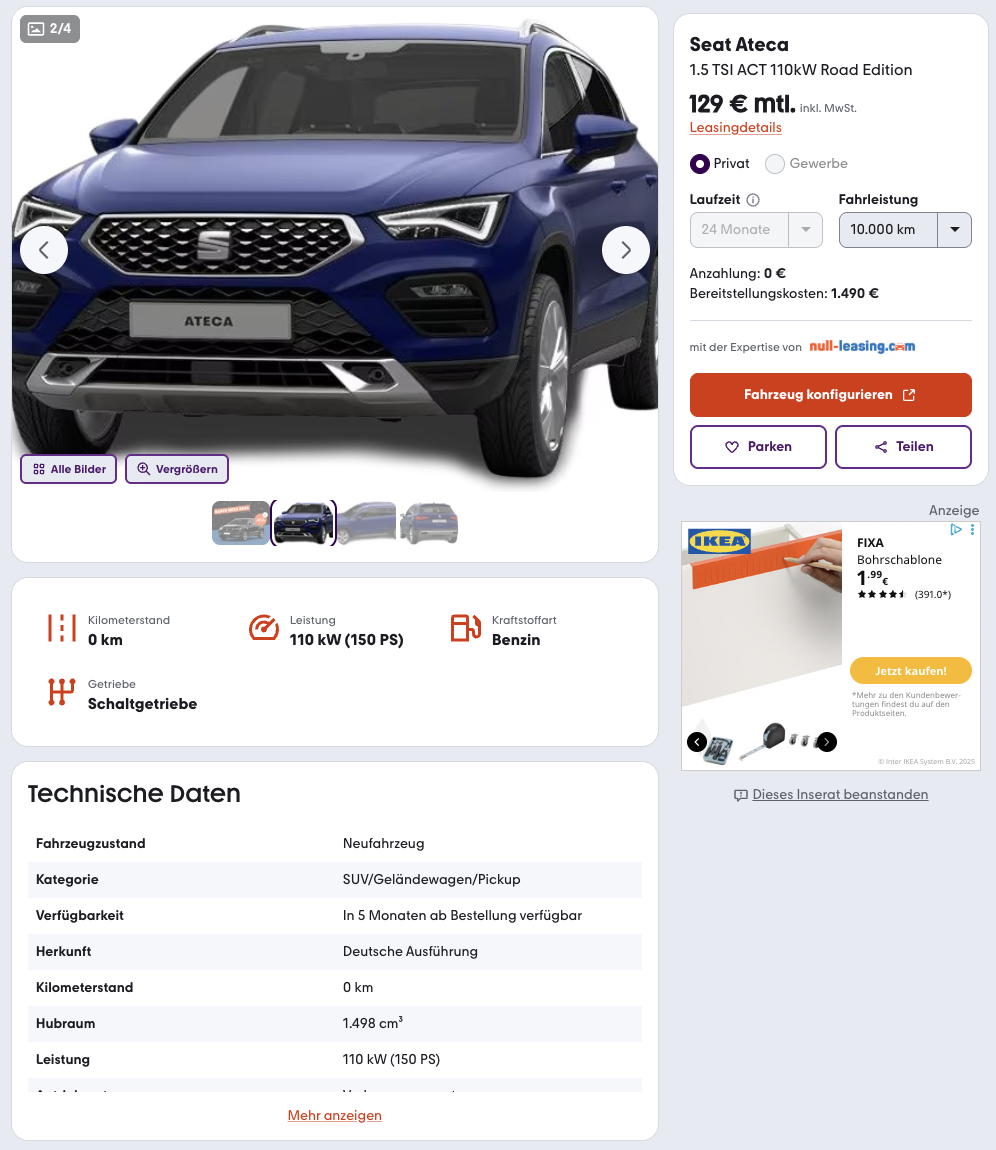Viewport: 996px width, 1150px height.
Task: Click the share icon on Teilen
Action: tap(881, 447)
